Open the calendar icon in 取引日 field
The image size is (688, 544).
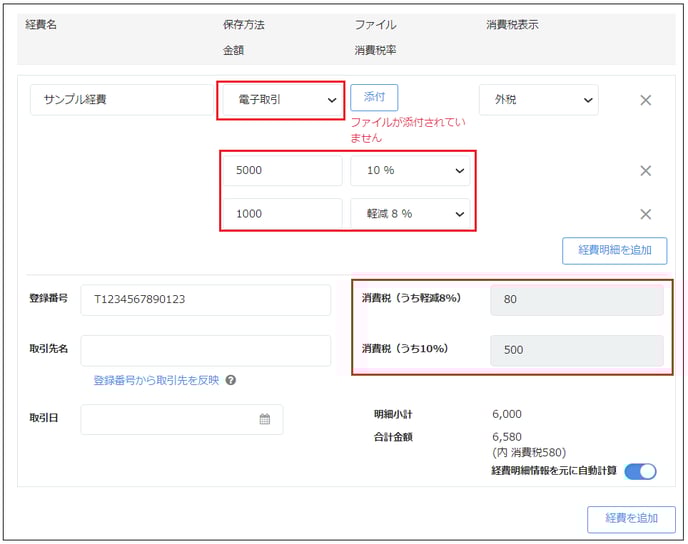point(265,419)
